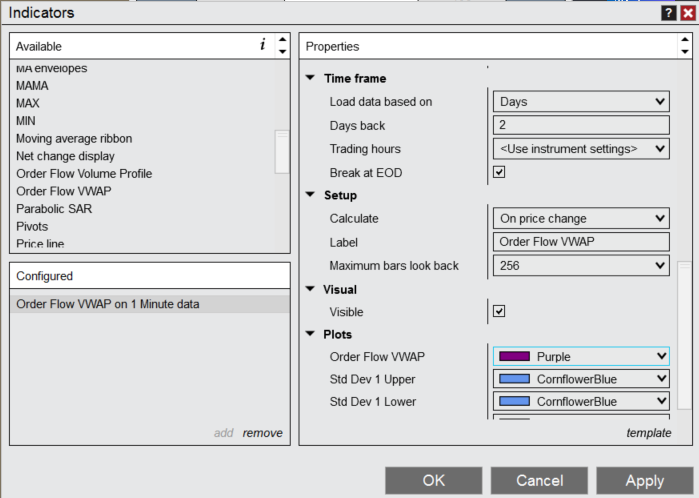This screenshot has width=699, height=498.
Task: Click Std Dev 1 Upper CornflowerBlue swatch
Action: tap(514, 379)
